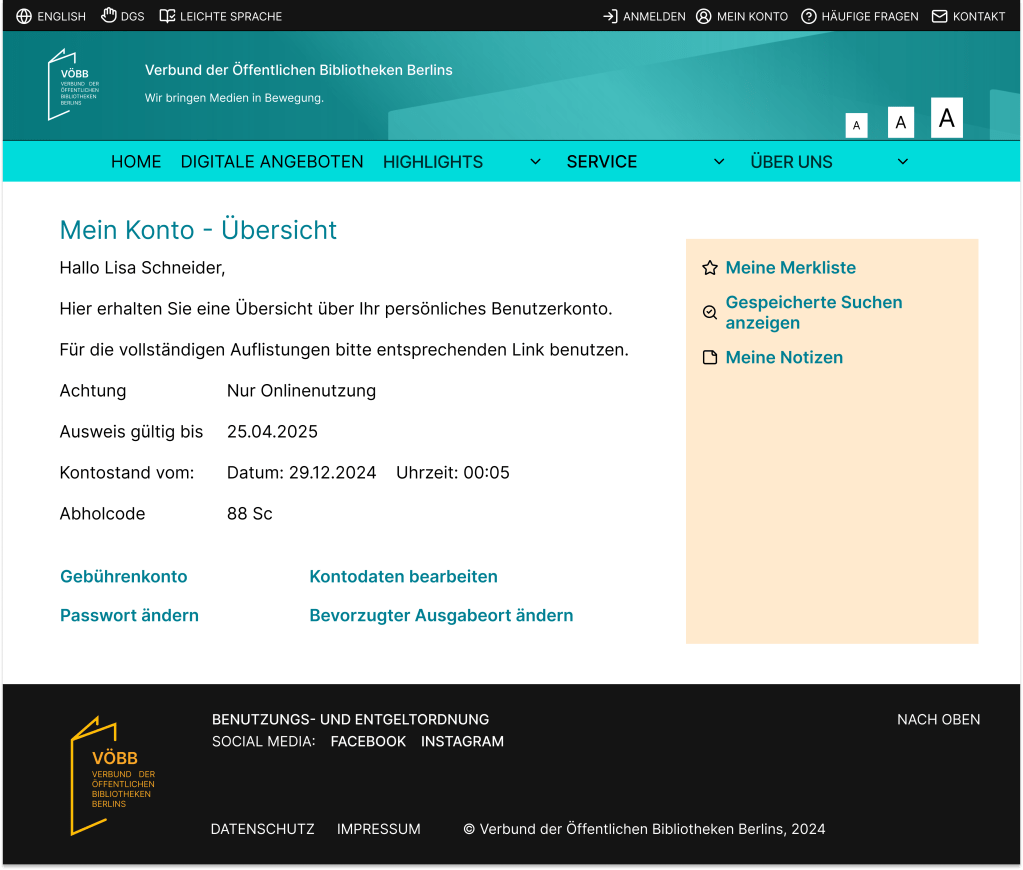Expand the Highlights dropdown chevron
This screenshot has width=1023, height=870.
click(x=535, y=162)
